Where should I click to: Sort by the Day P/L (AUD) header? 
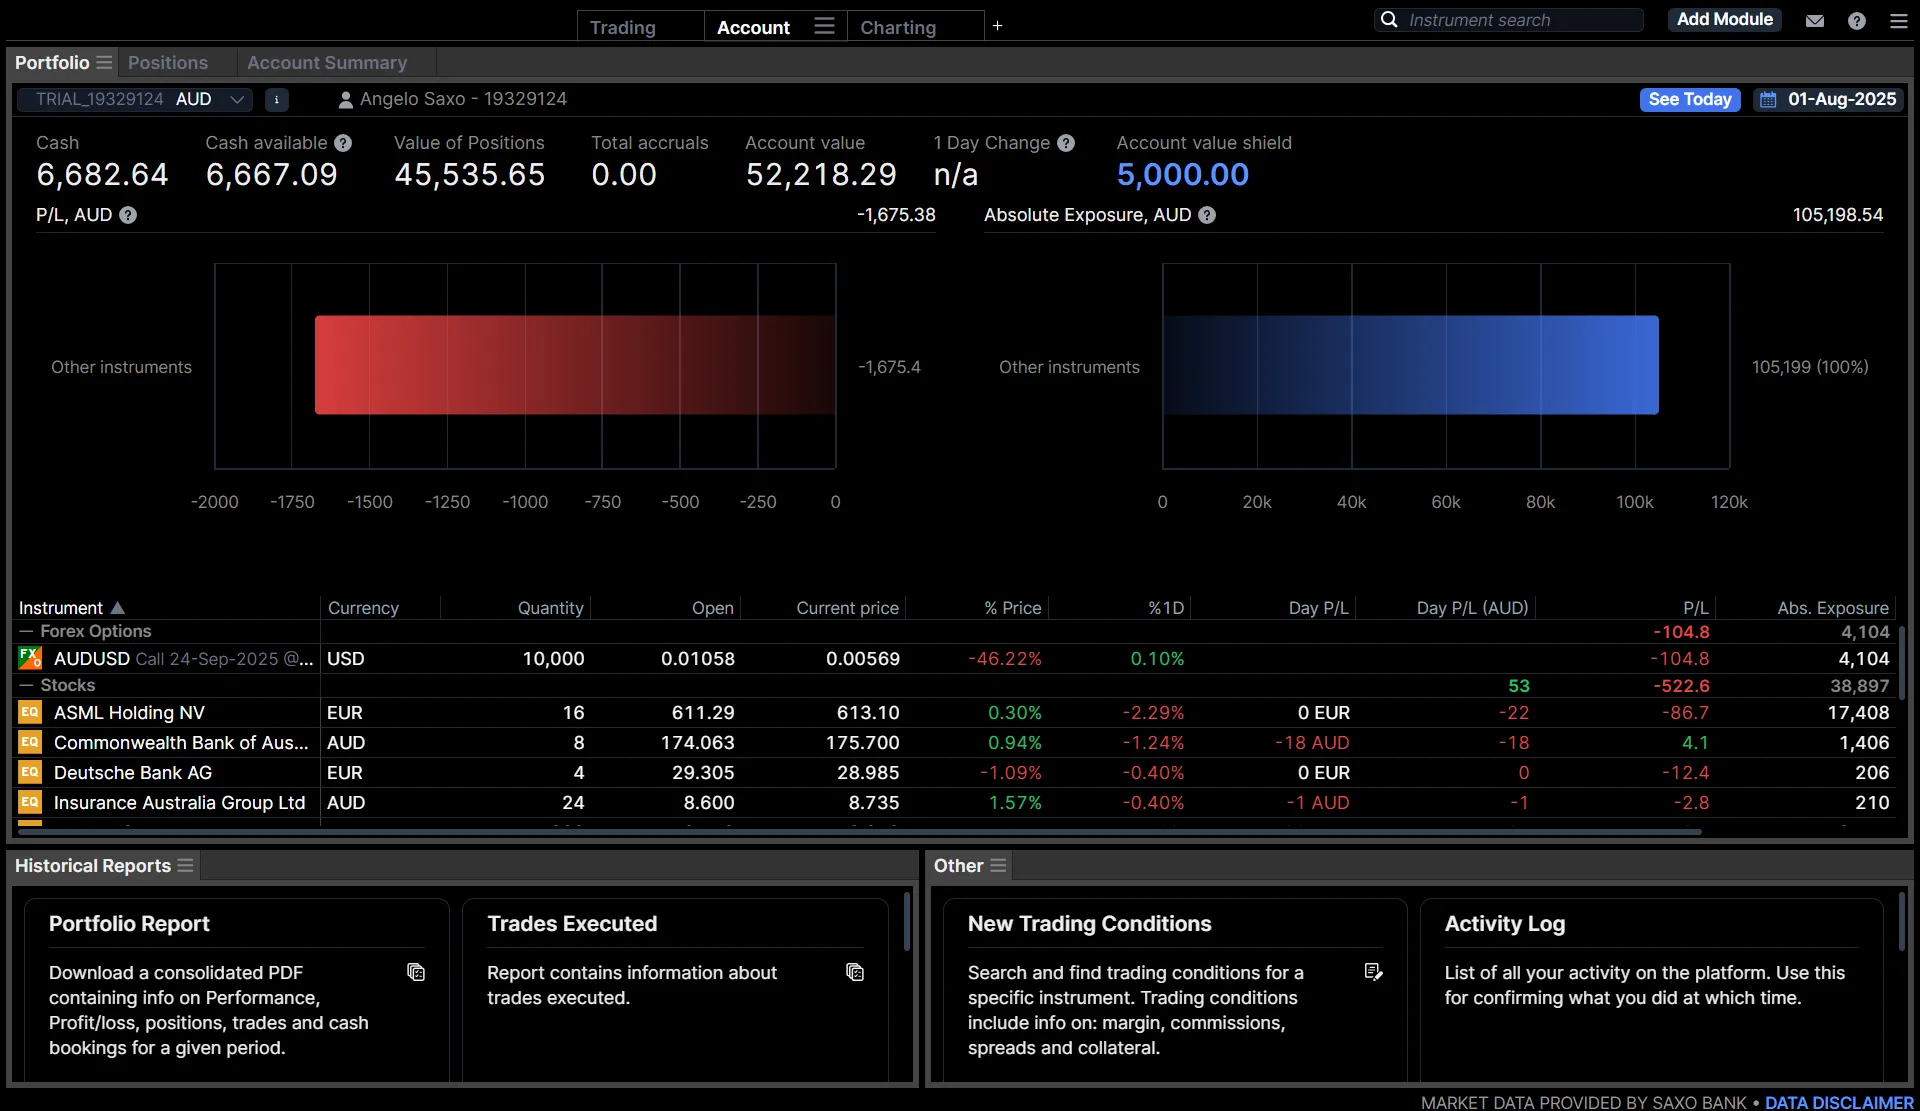[x=1472, y=608]
